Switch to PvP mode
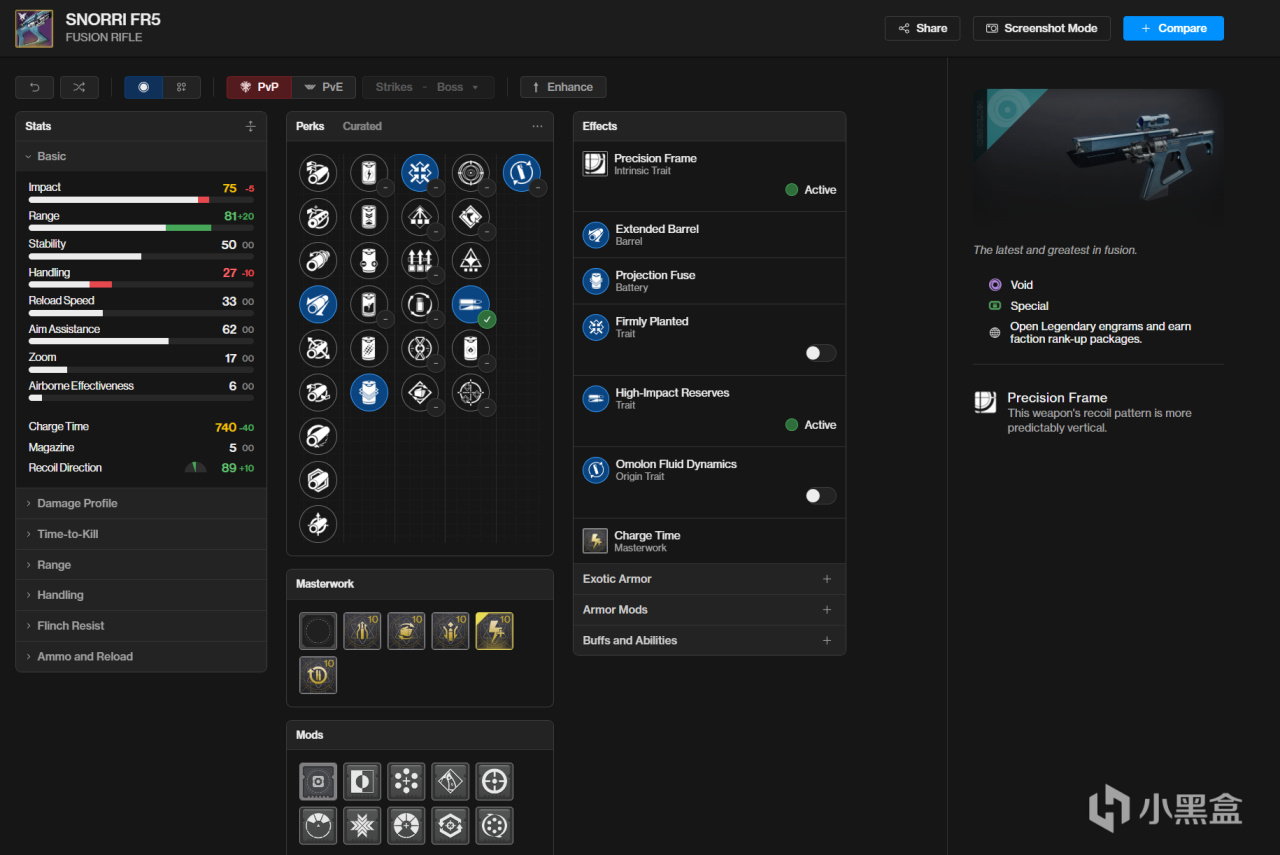The image size is (1280, 855). [259, 87]
